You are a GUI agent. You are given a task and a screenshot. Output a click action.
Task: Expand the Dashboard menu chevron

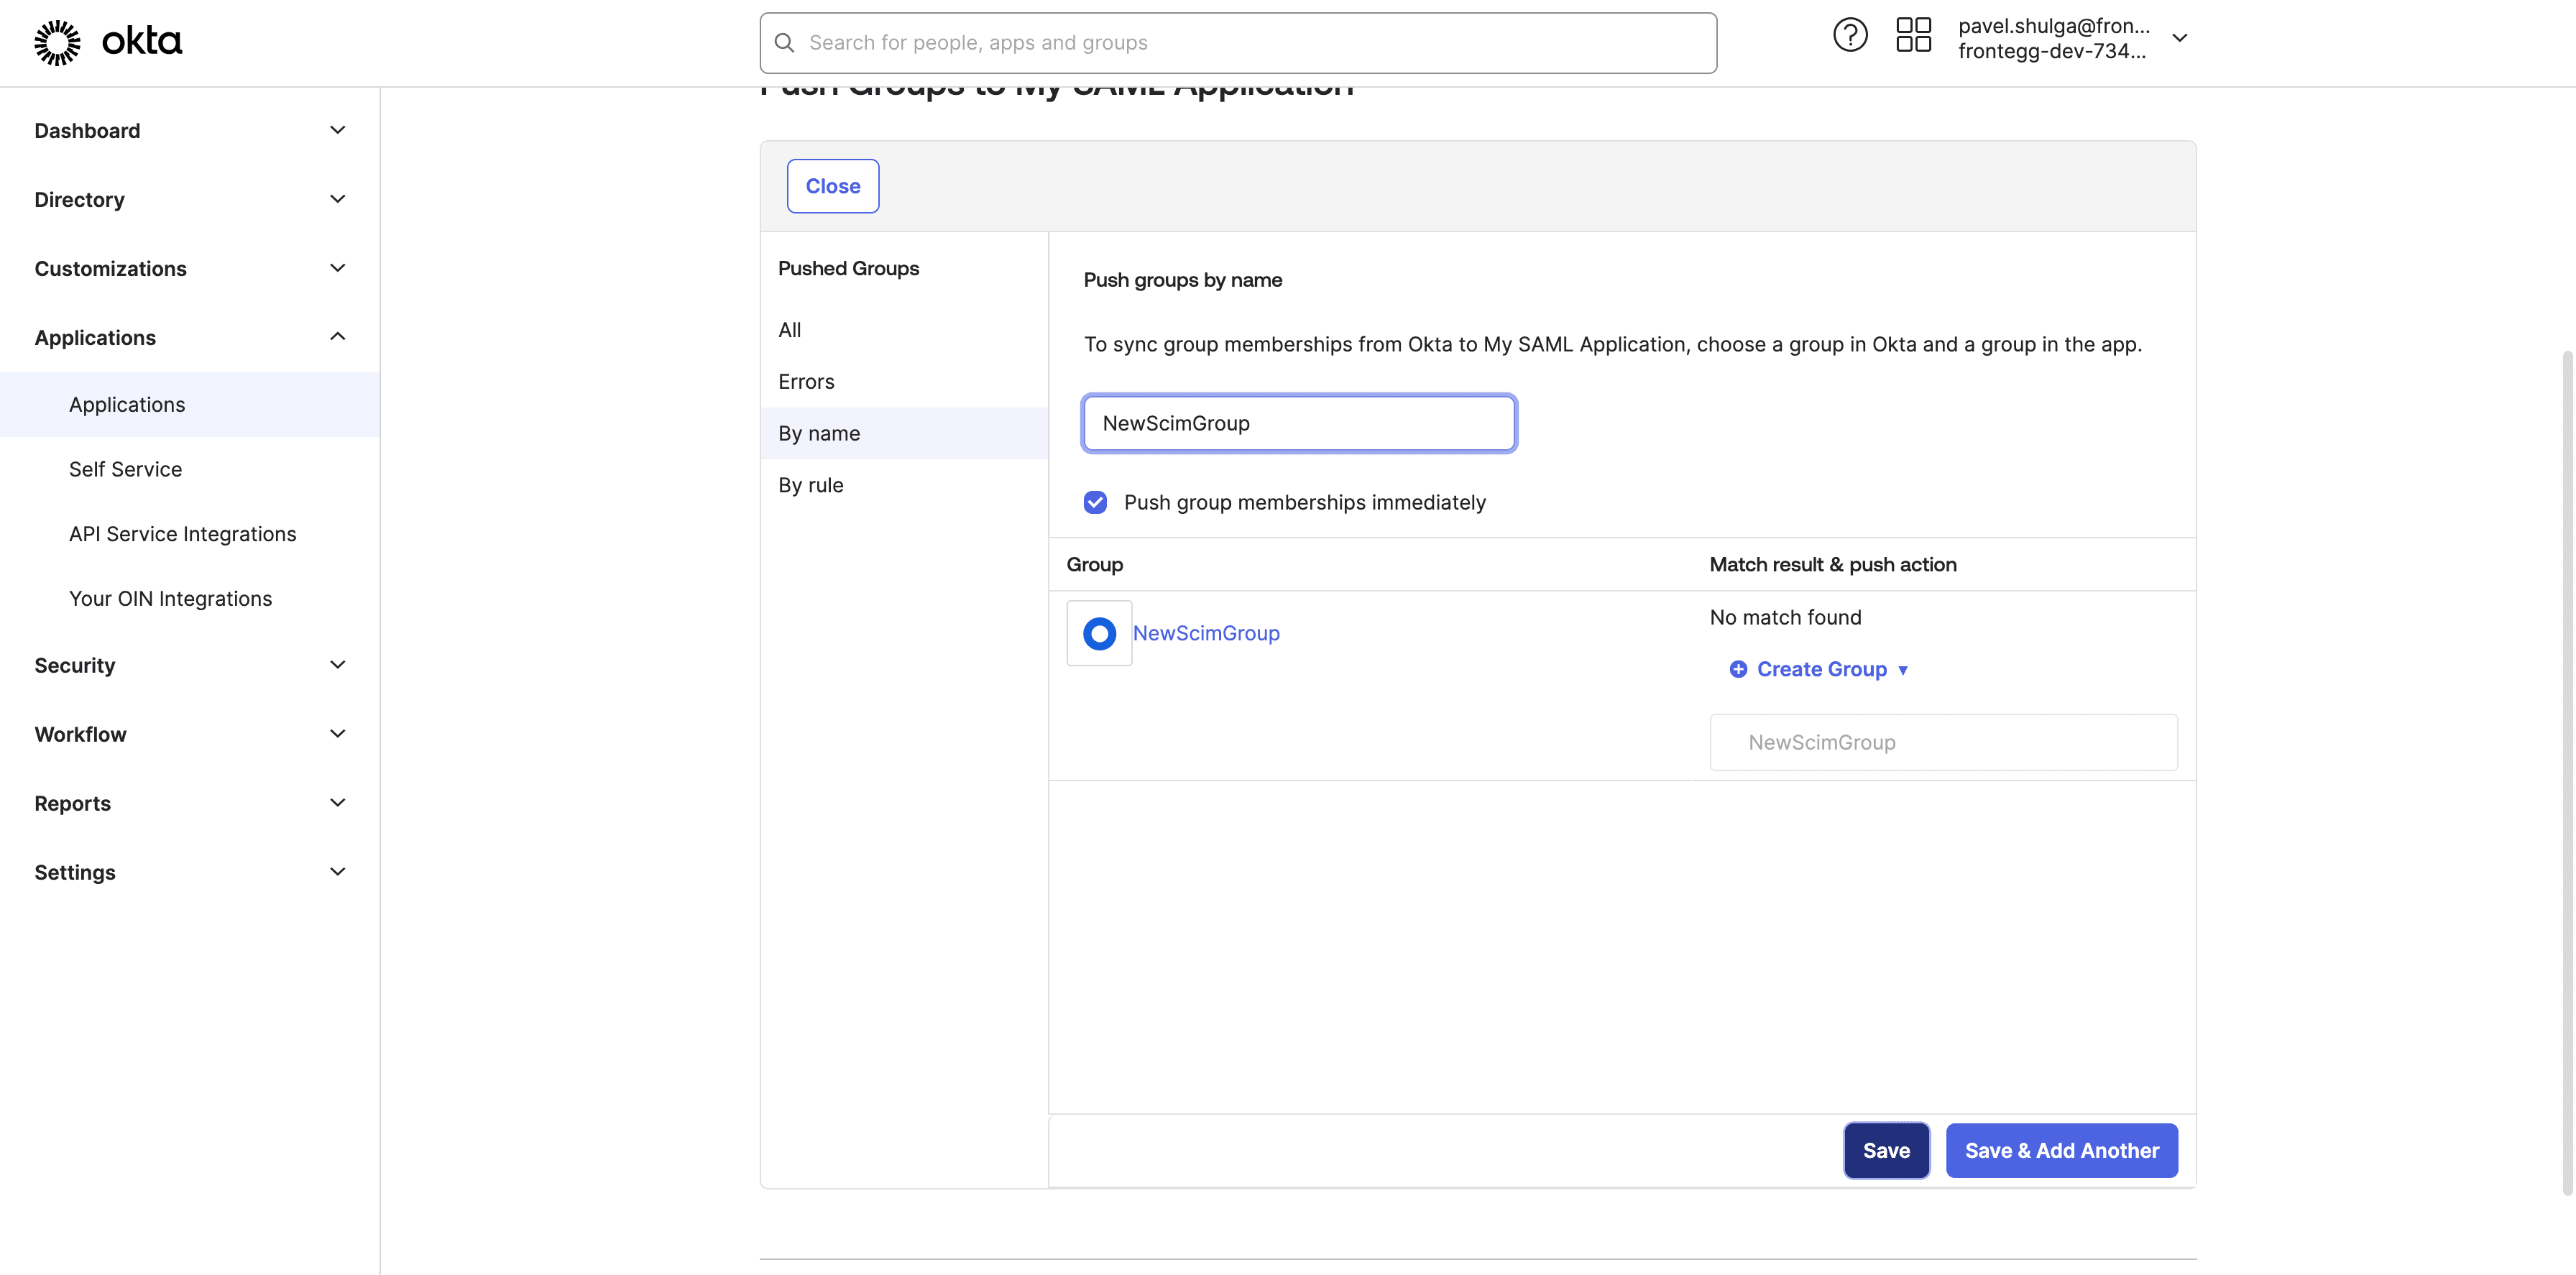click(338, 130)
